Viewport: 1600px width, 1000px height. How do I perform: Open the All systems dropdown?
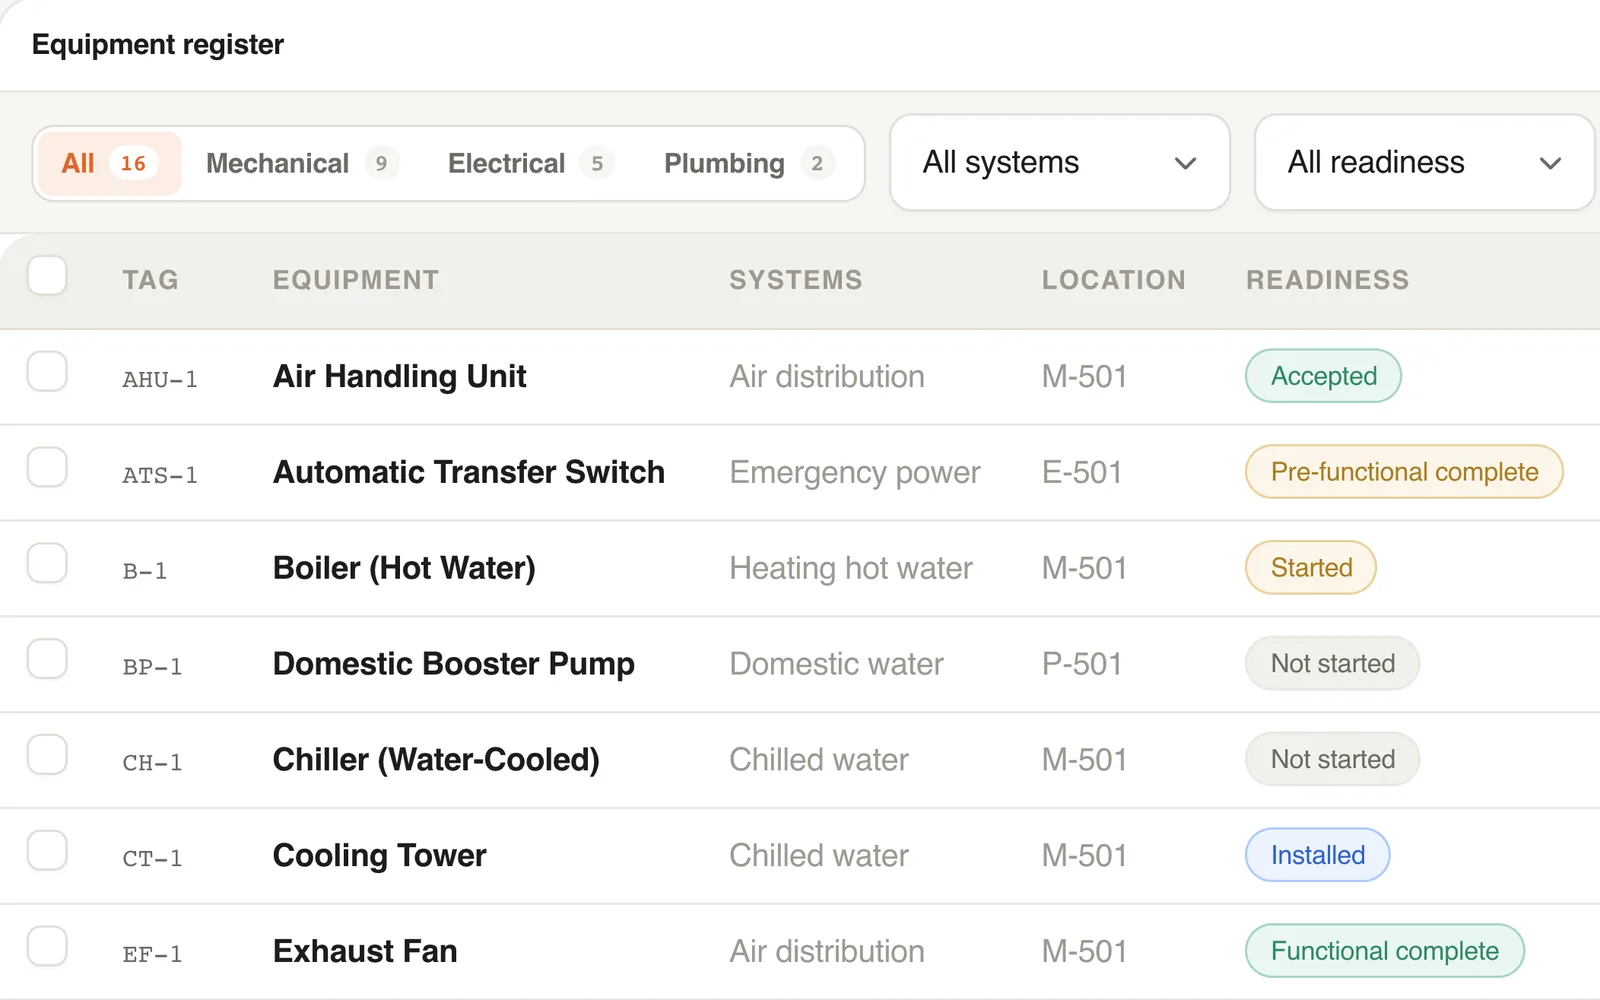pos(1060,162)
